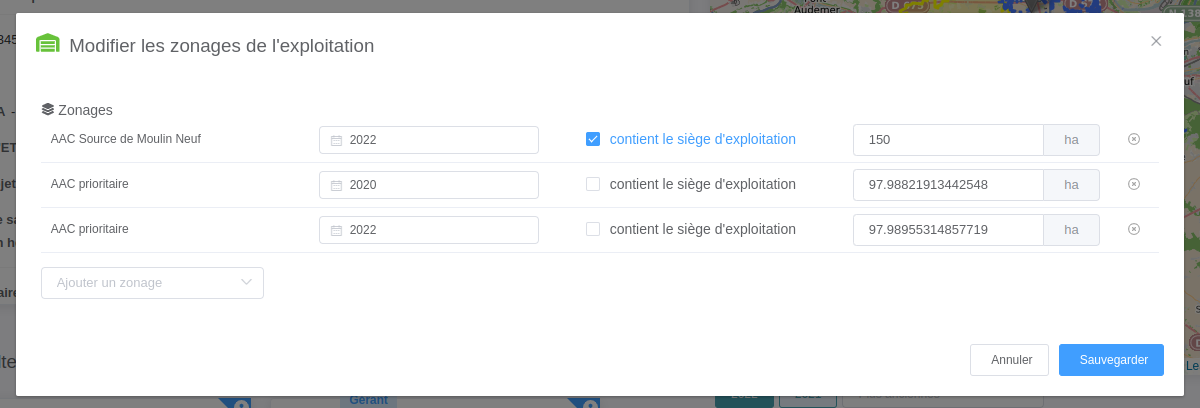This screenshot has height=408, width=1200.
Task: Click the Annuler button
Action: pyautogui.click(x=1009, y=360)
